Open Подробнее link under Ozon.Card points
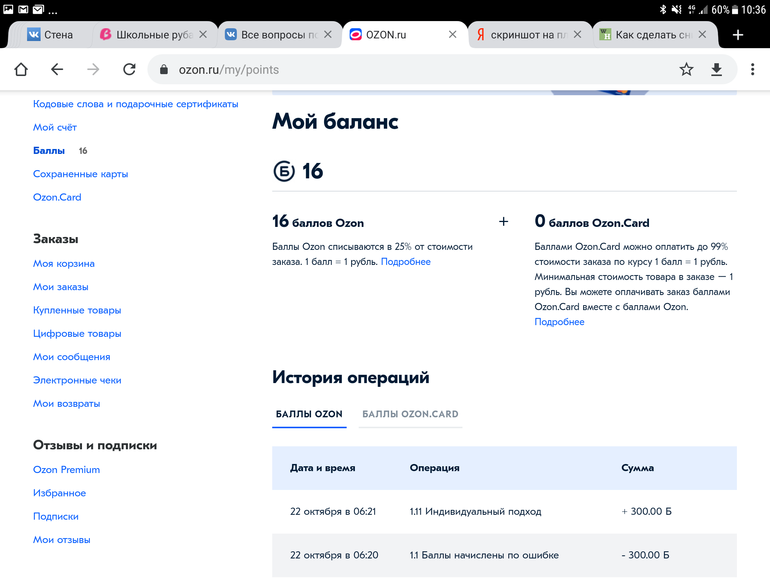Image resolution: width=770 pixels, height=578 pixels. coord(559,322)
